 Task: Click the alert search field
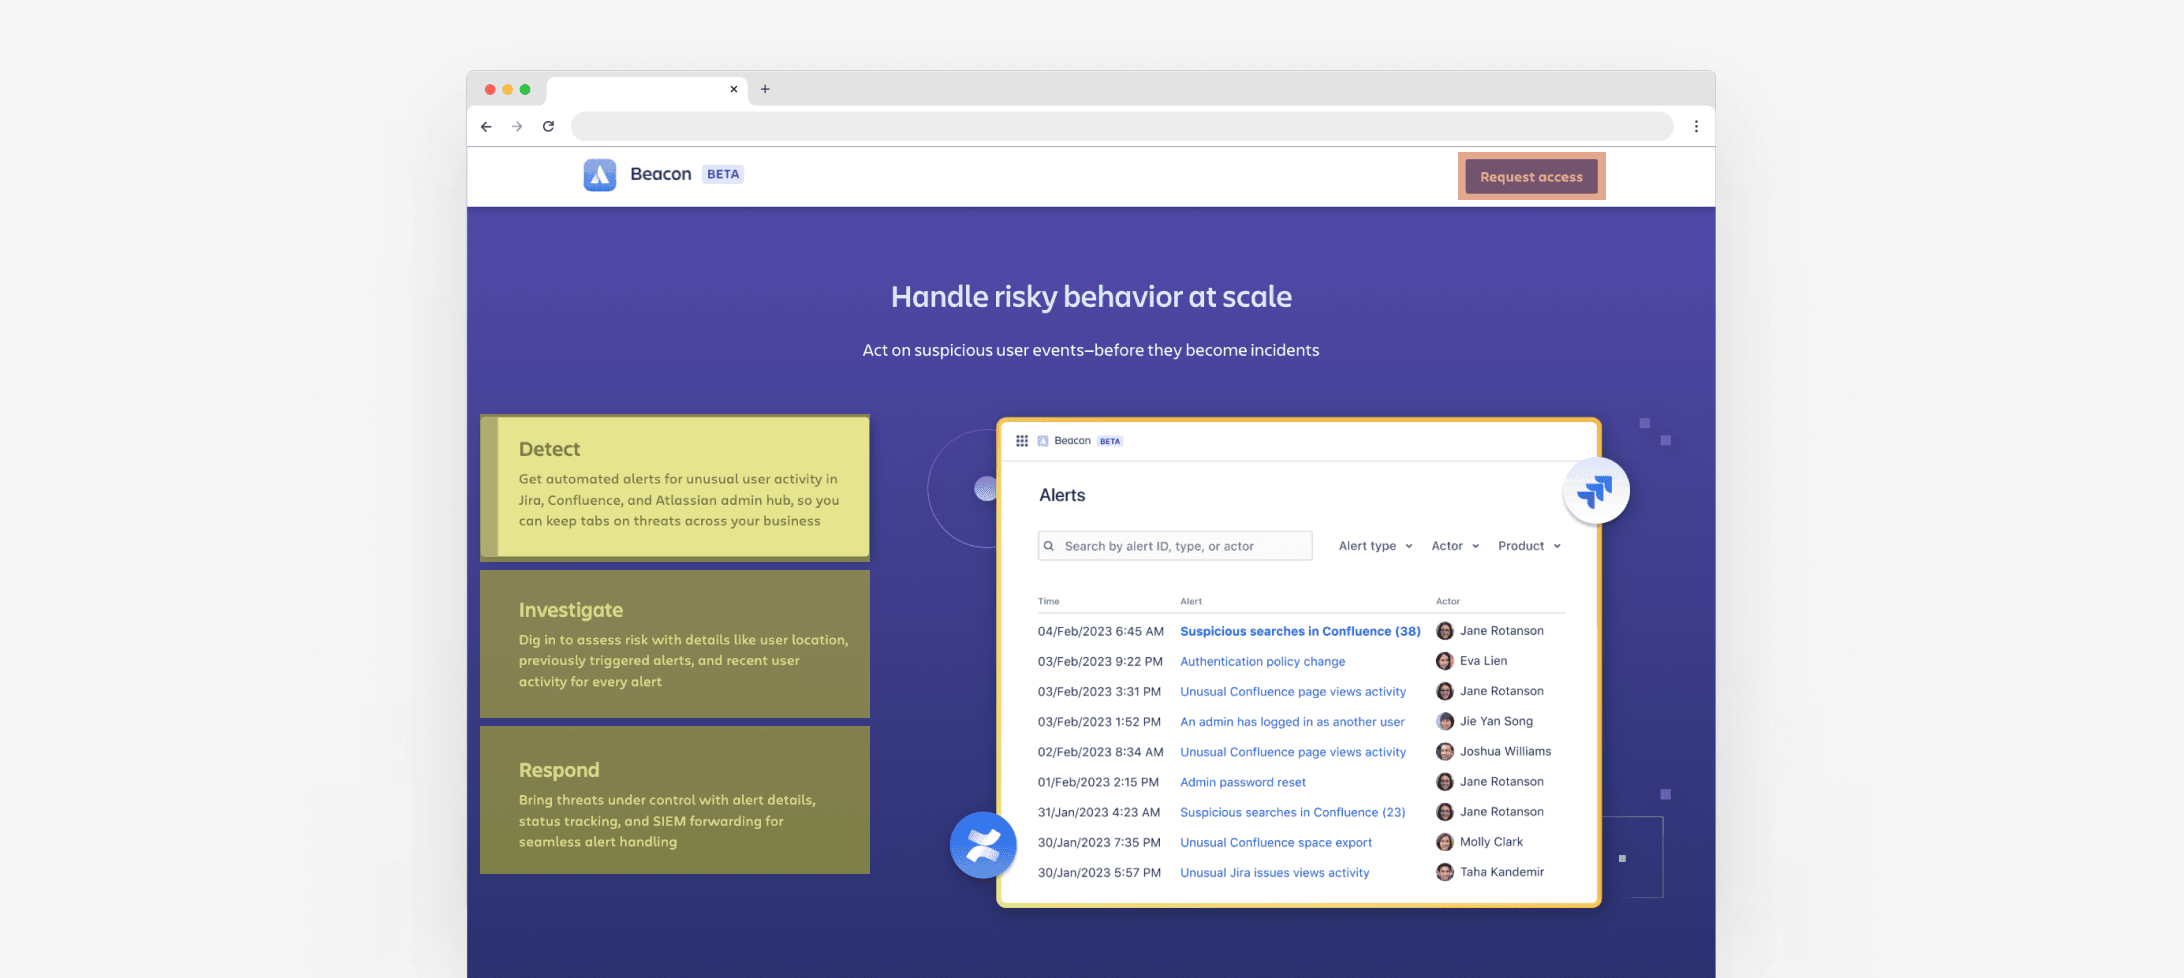[1175, 546]
